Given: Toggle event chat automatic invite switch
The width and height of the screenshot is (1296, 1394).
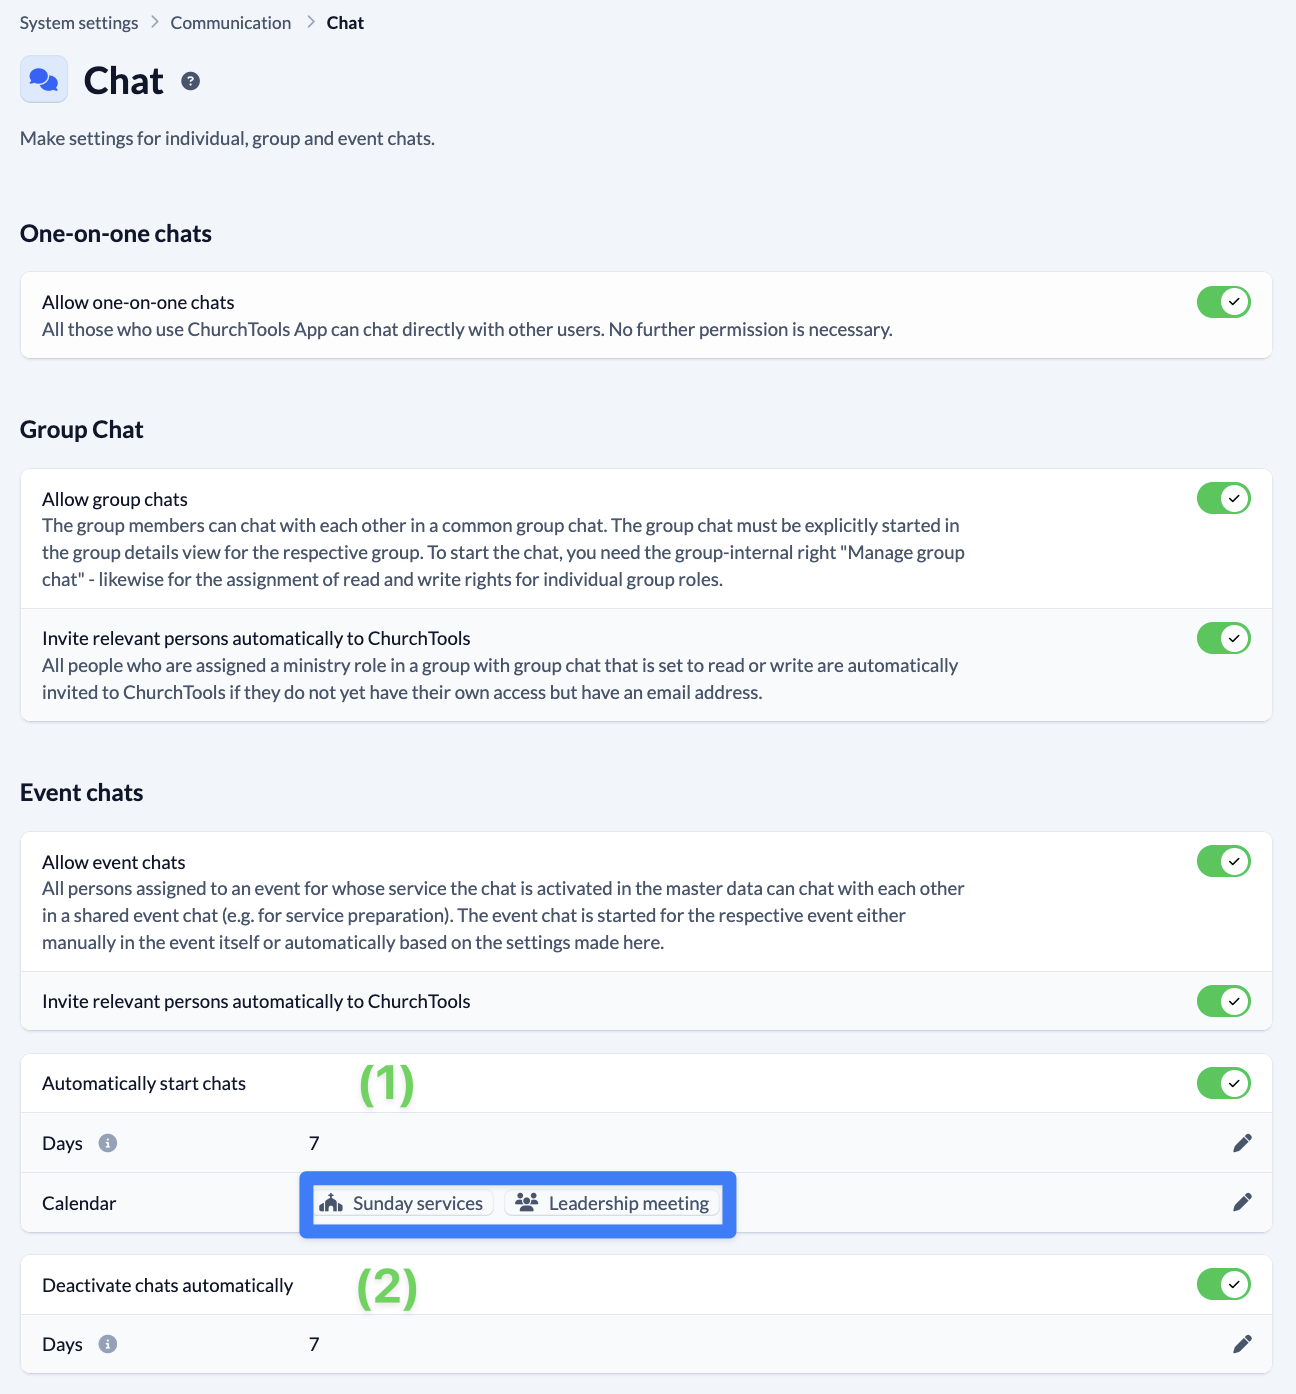Looking at the screenshot, I should (x=1223, y=1001).
